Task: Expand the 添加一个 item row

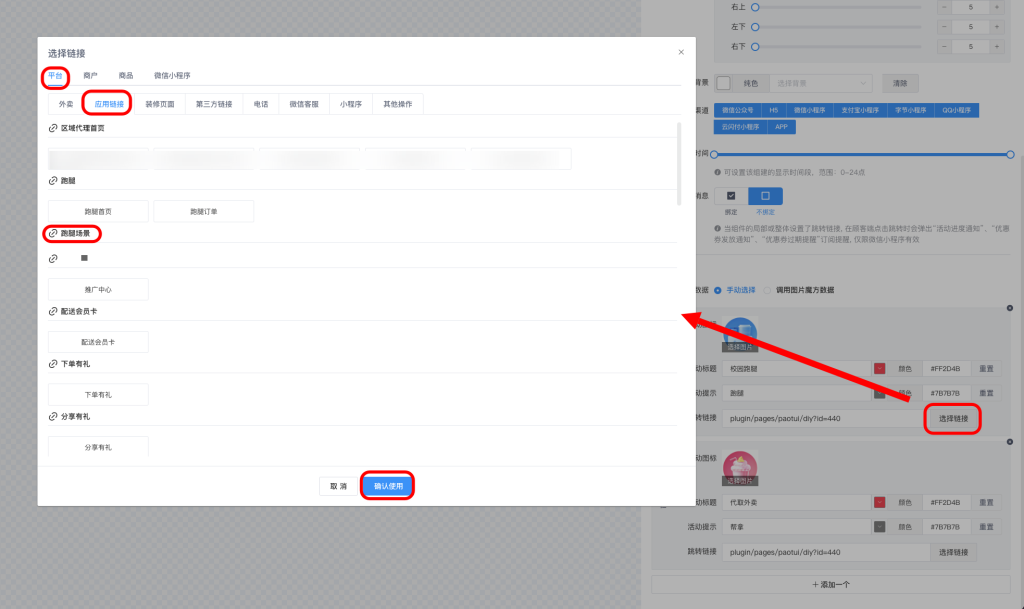Action: click(x=817, y=584)
